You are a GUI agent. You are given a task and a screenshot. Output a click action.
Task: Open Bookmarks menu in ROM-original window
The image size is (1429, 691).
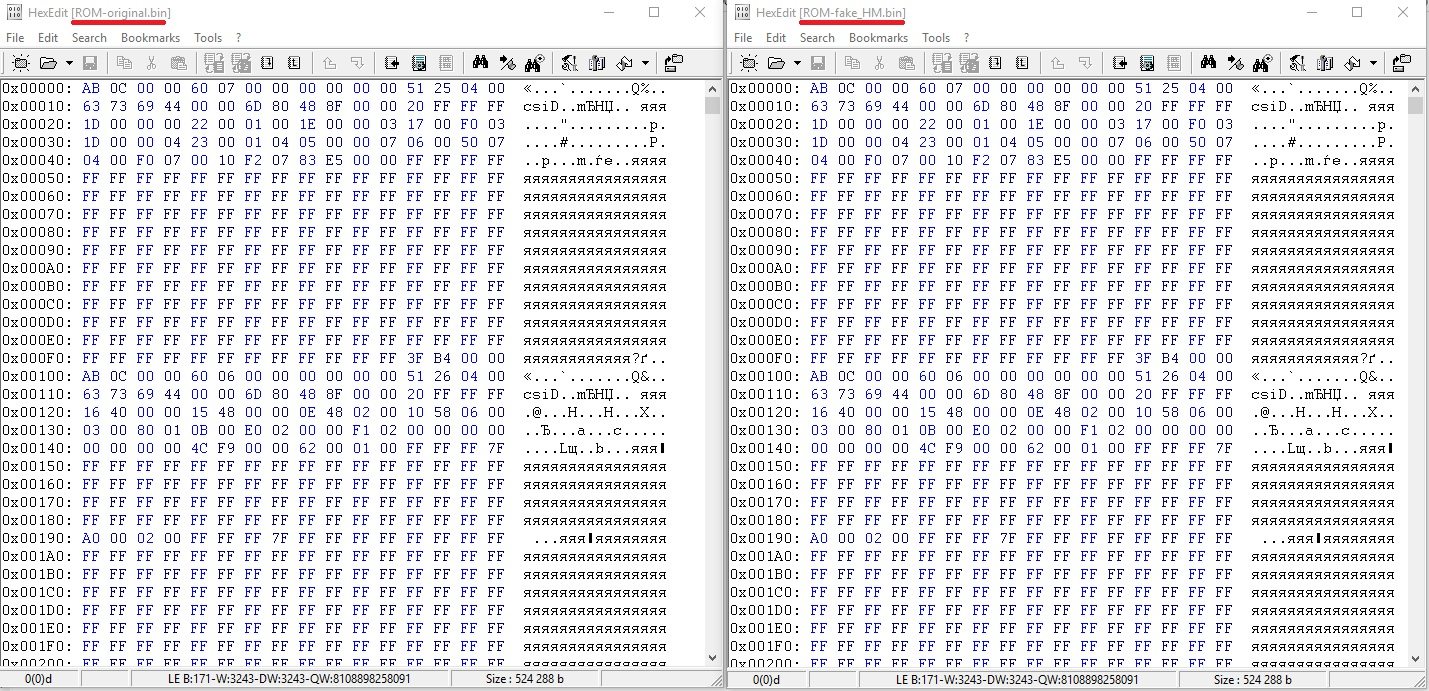point(150,38)
